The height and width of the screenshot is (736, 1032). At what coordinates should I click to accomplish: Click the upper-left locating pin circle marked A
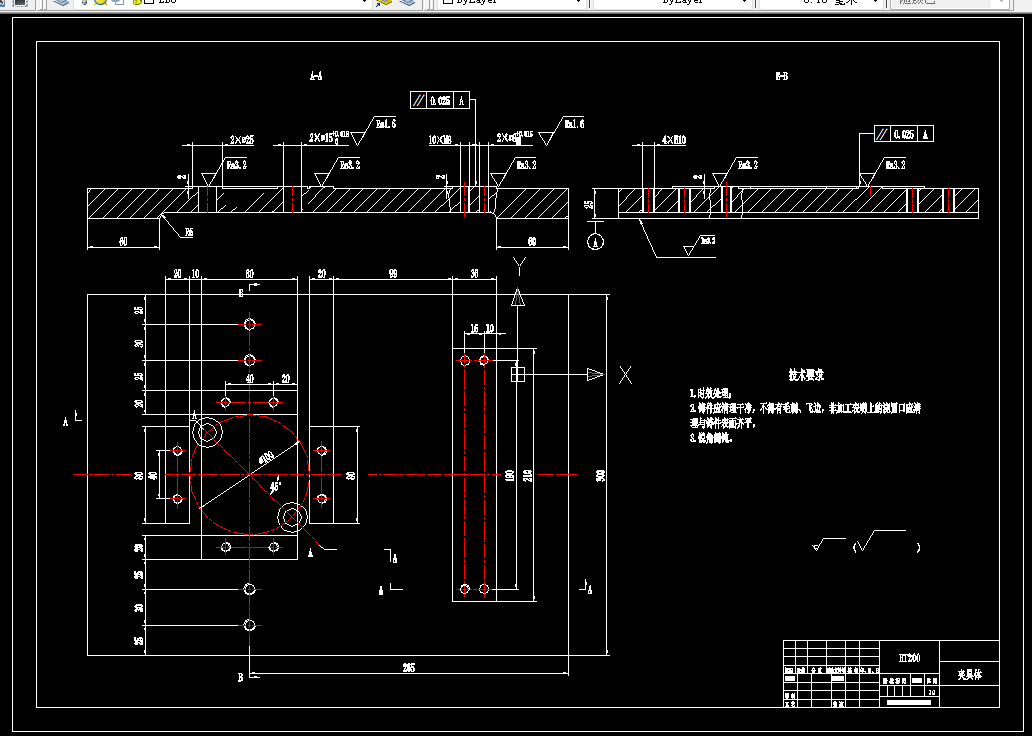coord(208,433)
